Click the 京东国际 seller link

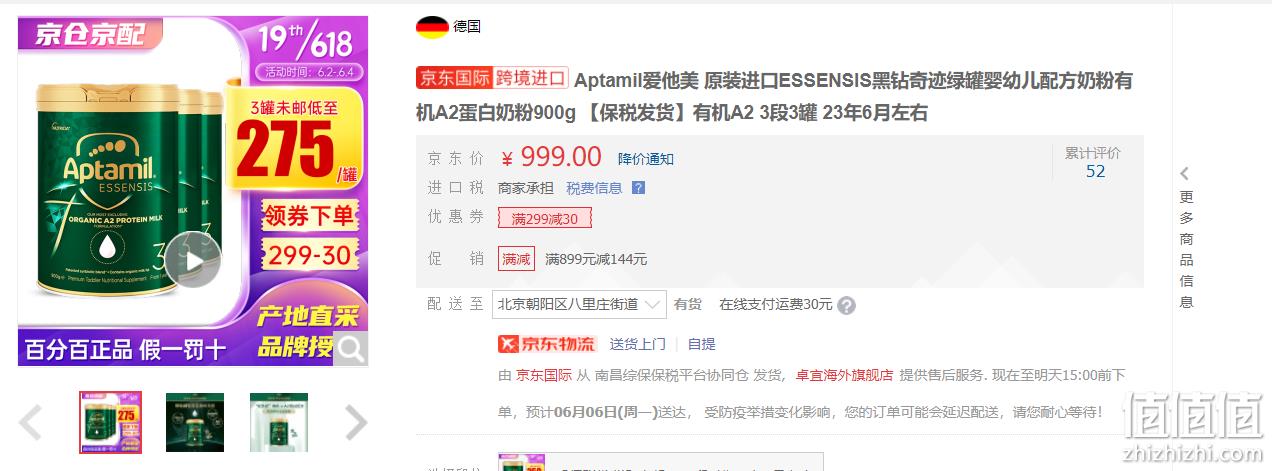[544, 375]
